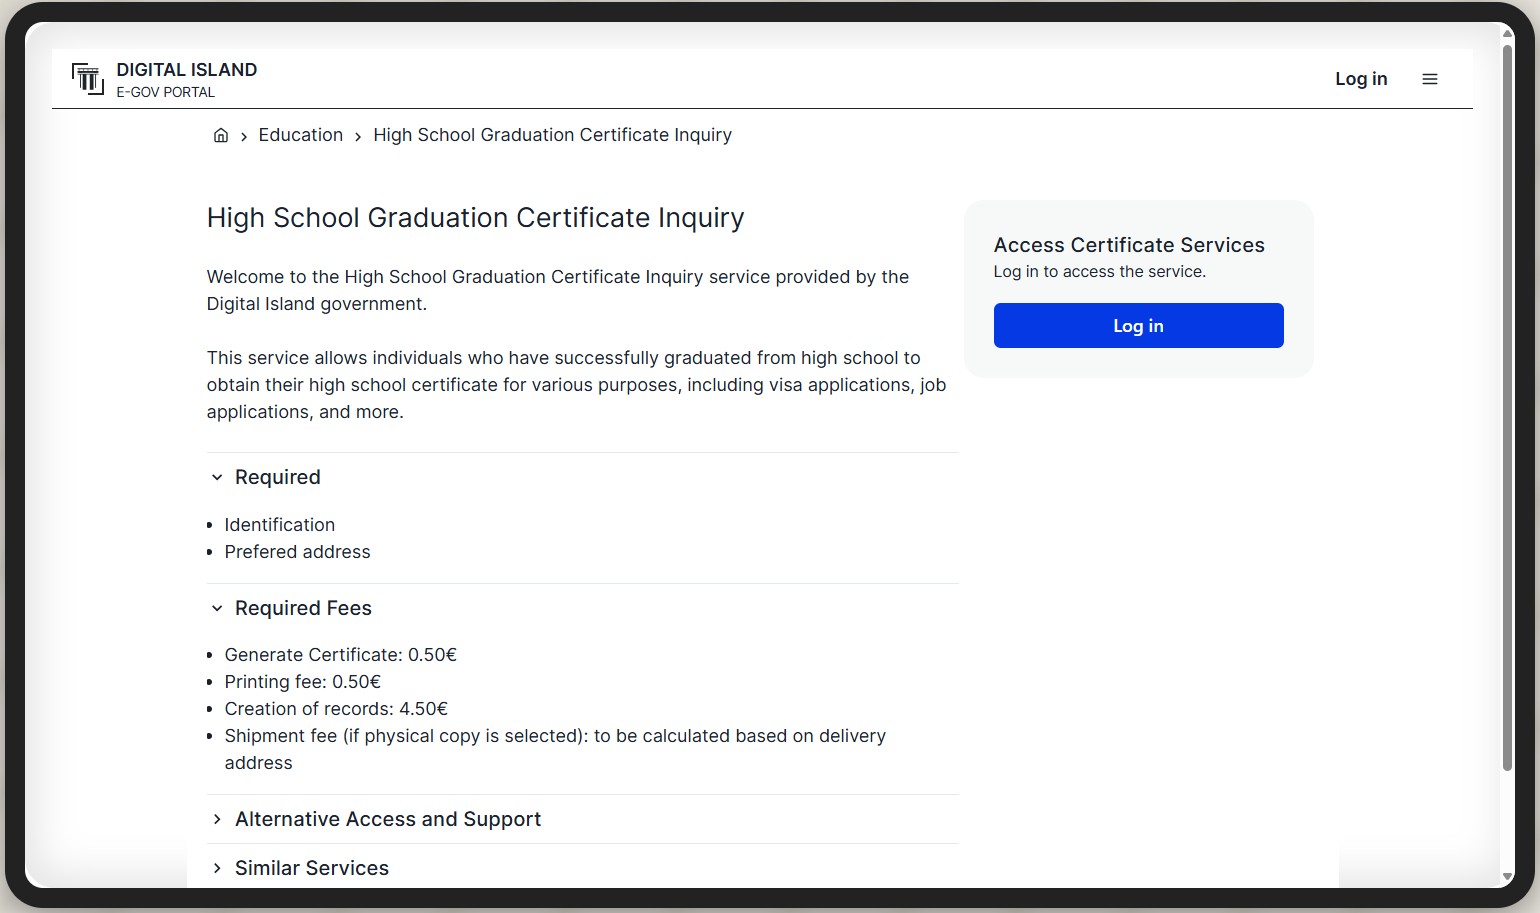Open the hamburger menu icon
1540x913 pixels.
tap(1430, 79)
